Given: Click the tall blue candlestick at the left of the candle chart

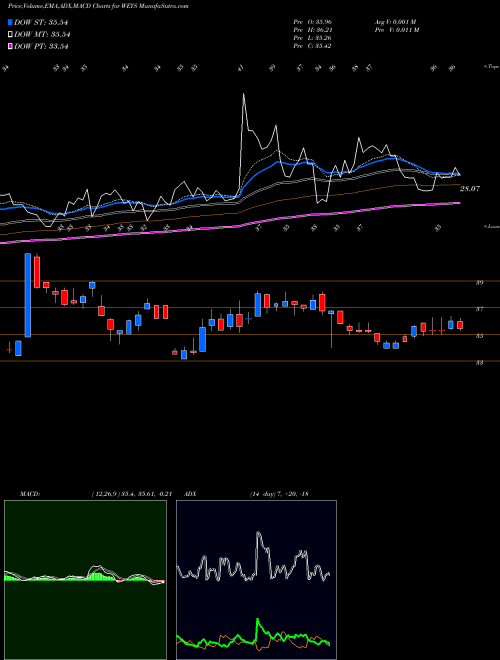Looking at the screenshot, I should pyautogui.click(x=28, y=295).
